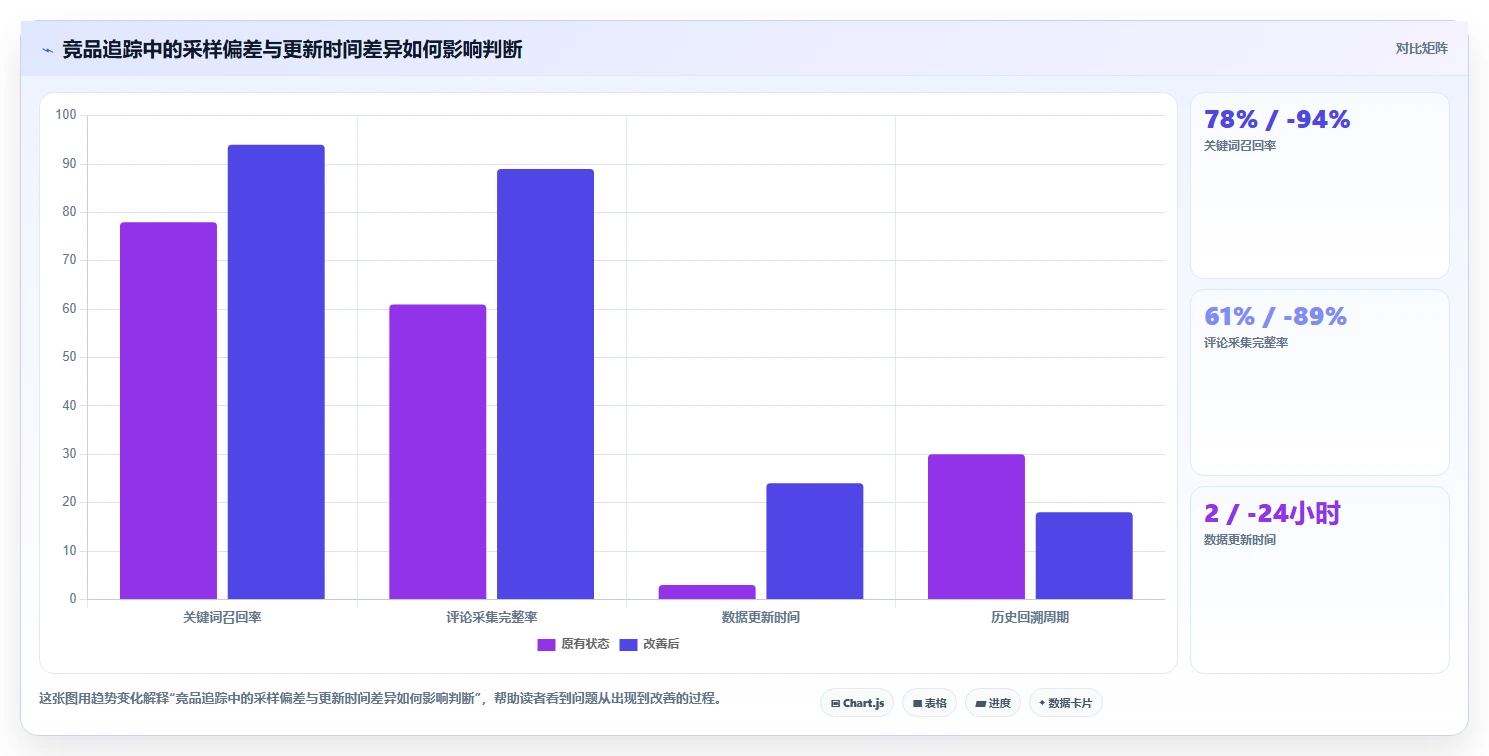
Task: Click the 100 y-axis tick label
Action: pyautogui.click(x=66, y=115)
